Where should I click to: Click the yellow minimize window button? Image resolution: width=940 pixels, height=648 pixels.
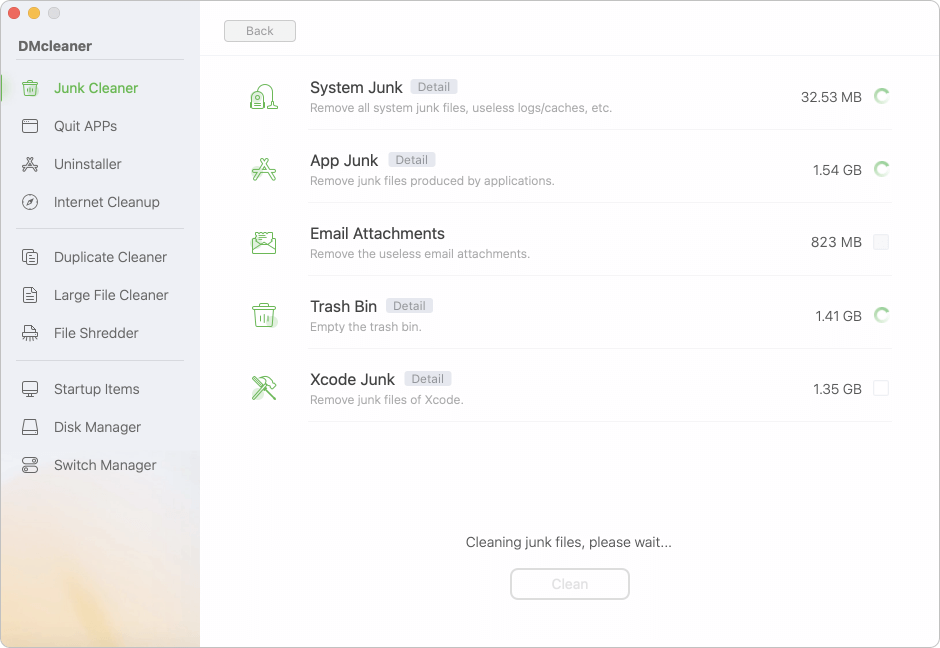[34, 13]
